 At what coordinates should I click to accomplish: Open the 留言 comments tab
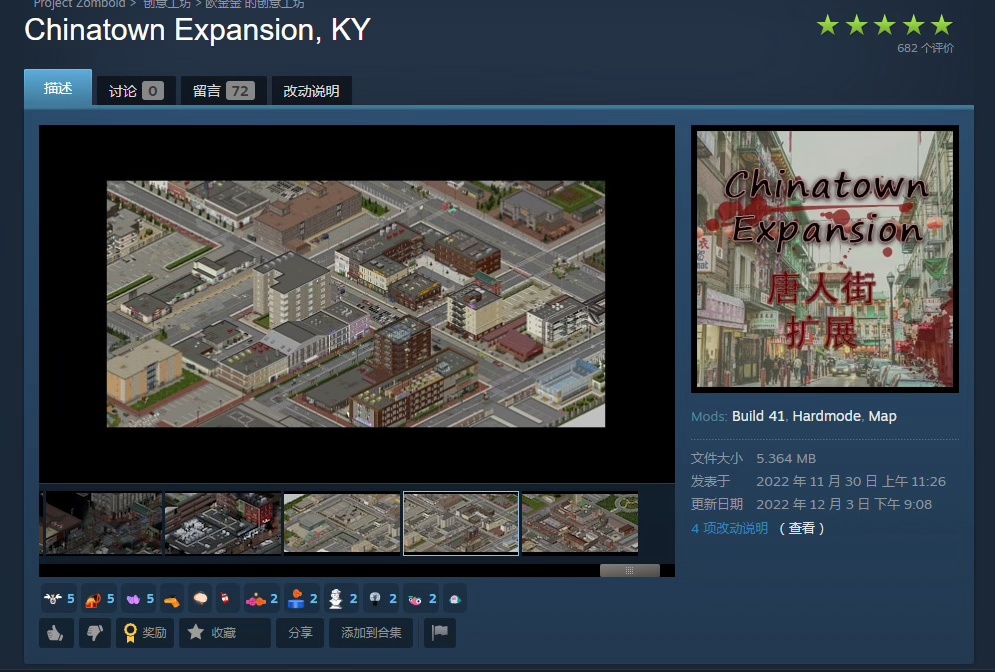click(x=223, y=91)
